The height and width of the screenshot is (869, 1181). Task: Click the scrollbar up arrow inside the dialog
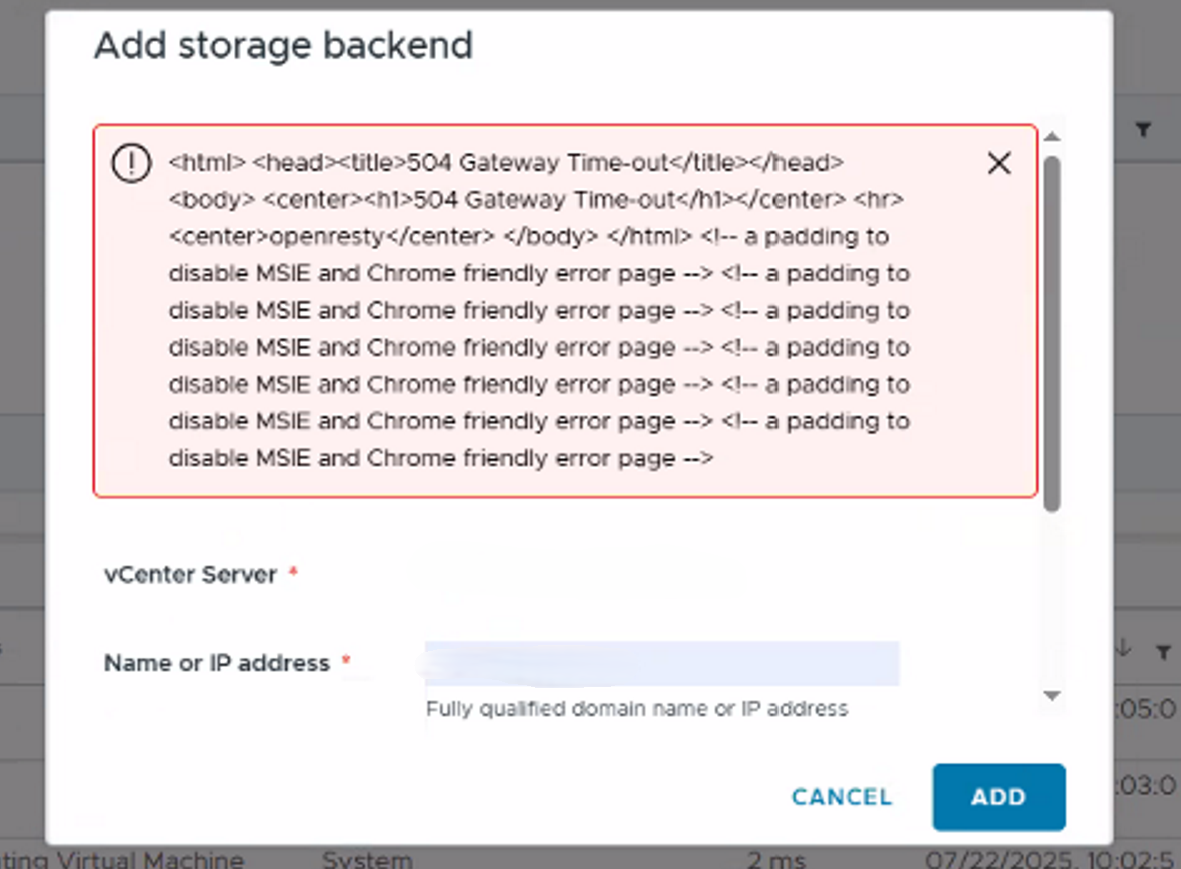click(1052, 137)
